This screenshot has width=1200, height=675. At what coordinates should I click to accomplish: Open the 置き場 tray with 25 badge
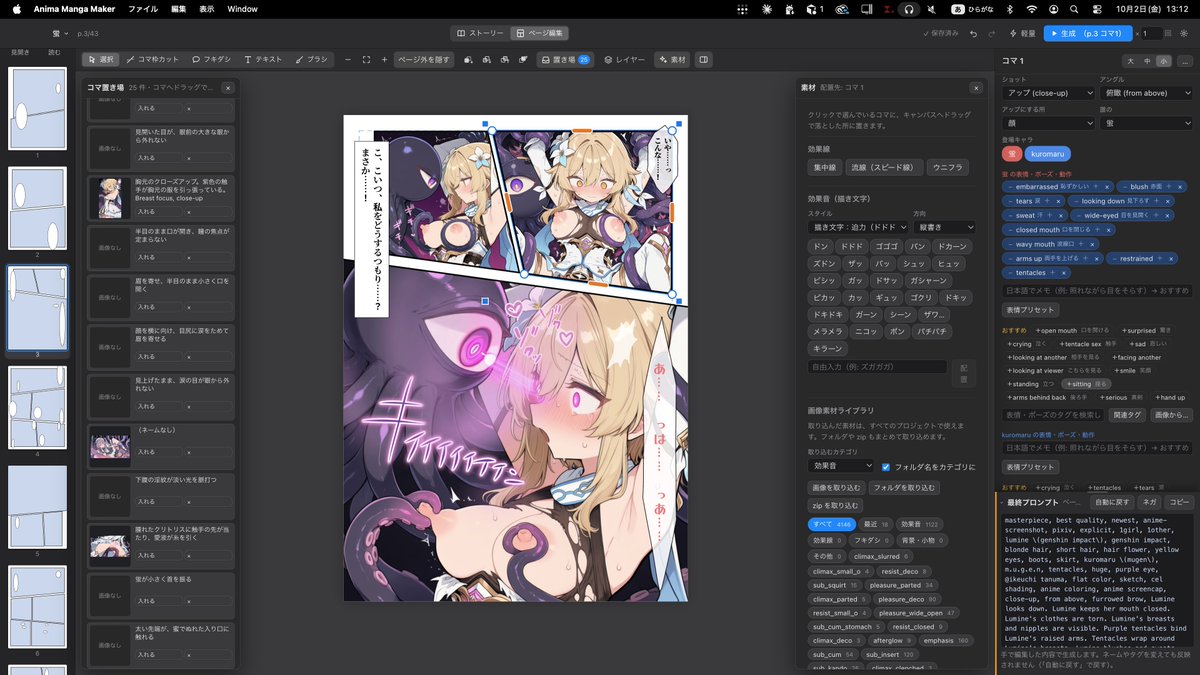pos(565,59)
